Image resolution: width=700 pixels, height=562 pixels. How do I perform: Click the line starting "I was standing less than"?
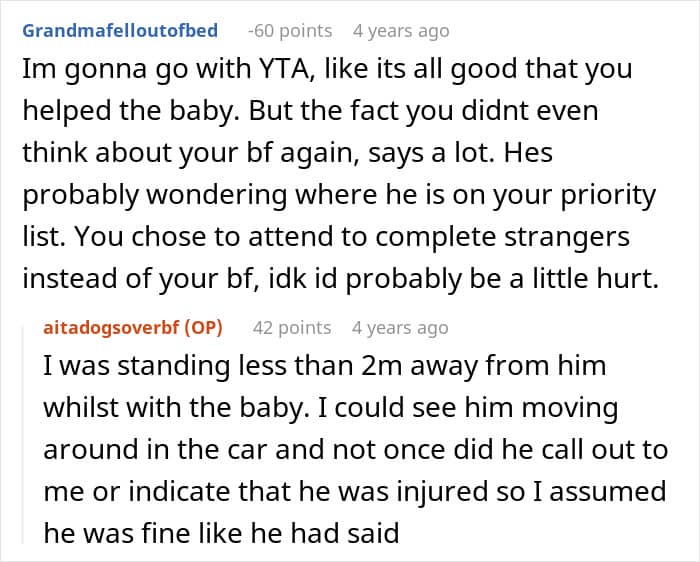[324, 366]
